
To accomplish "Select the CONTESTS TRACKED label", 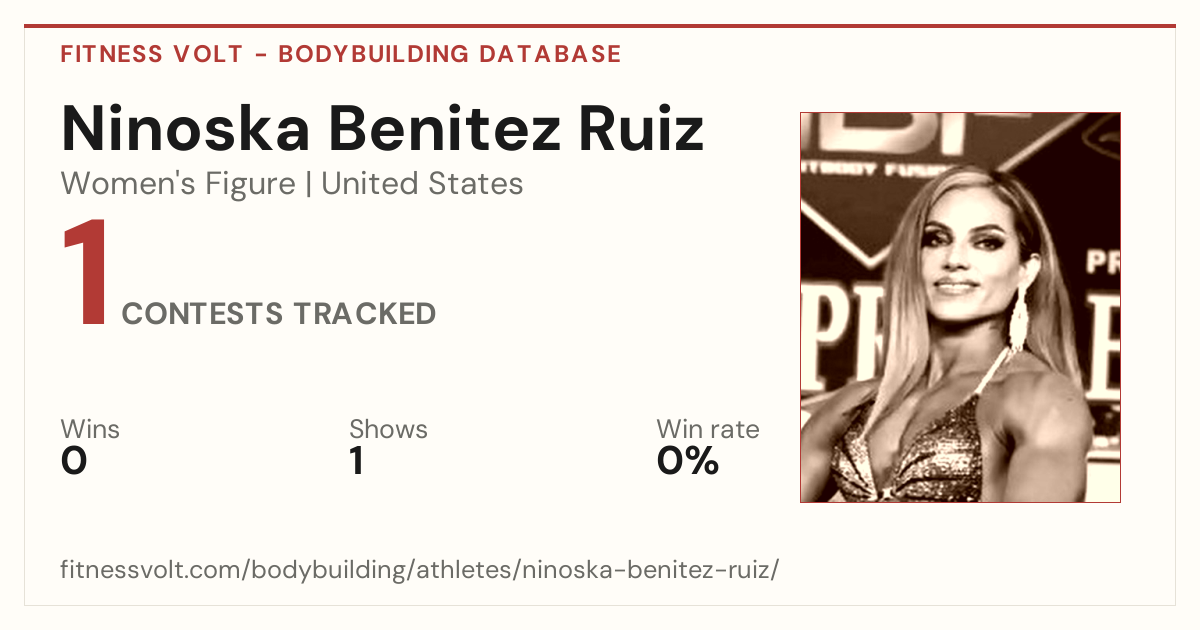I will tap(279, 314).
